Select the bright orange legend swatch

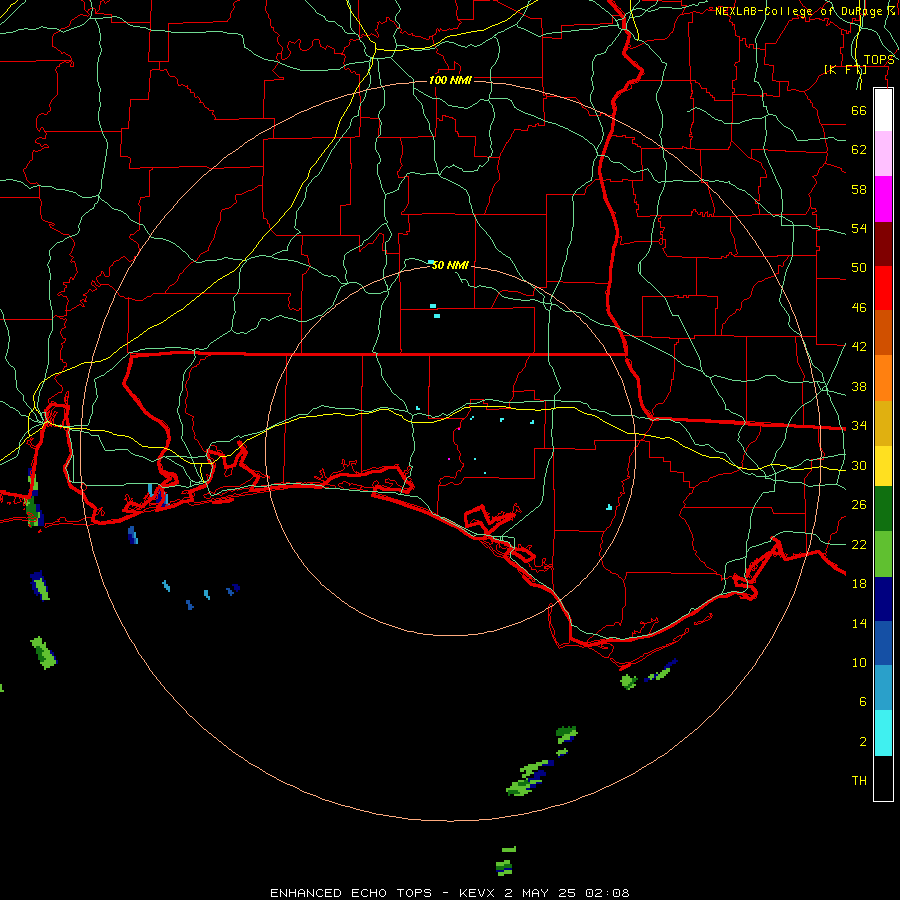pyautogui.click(x=883, y=378)
